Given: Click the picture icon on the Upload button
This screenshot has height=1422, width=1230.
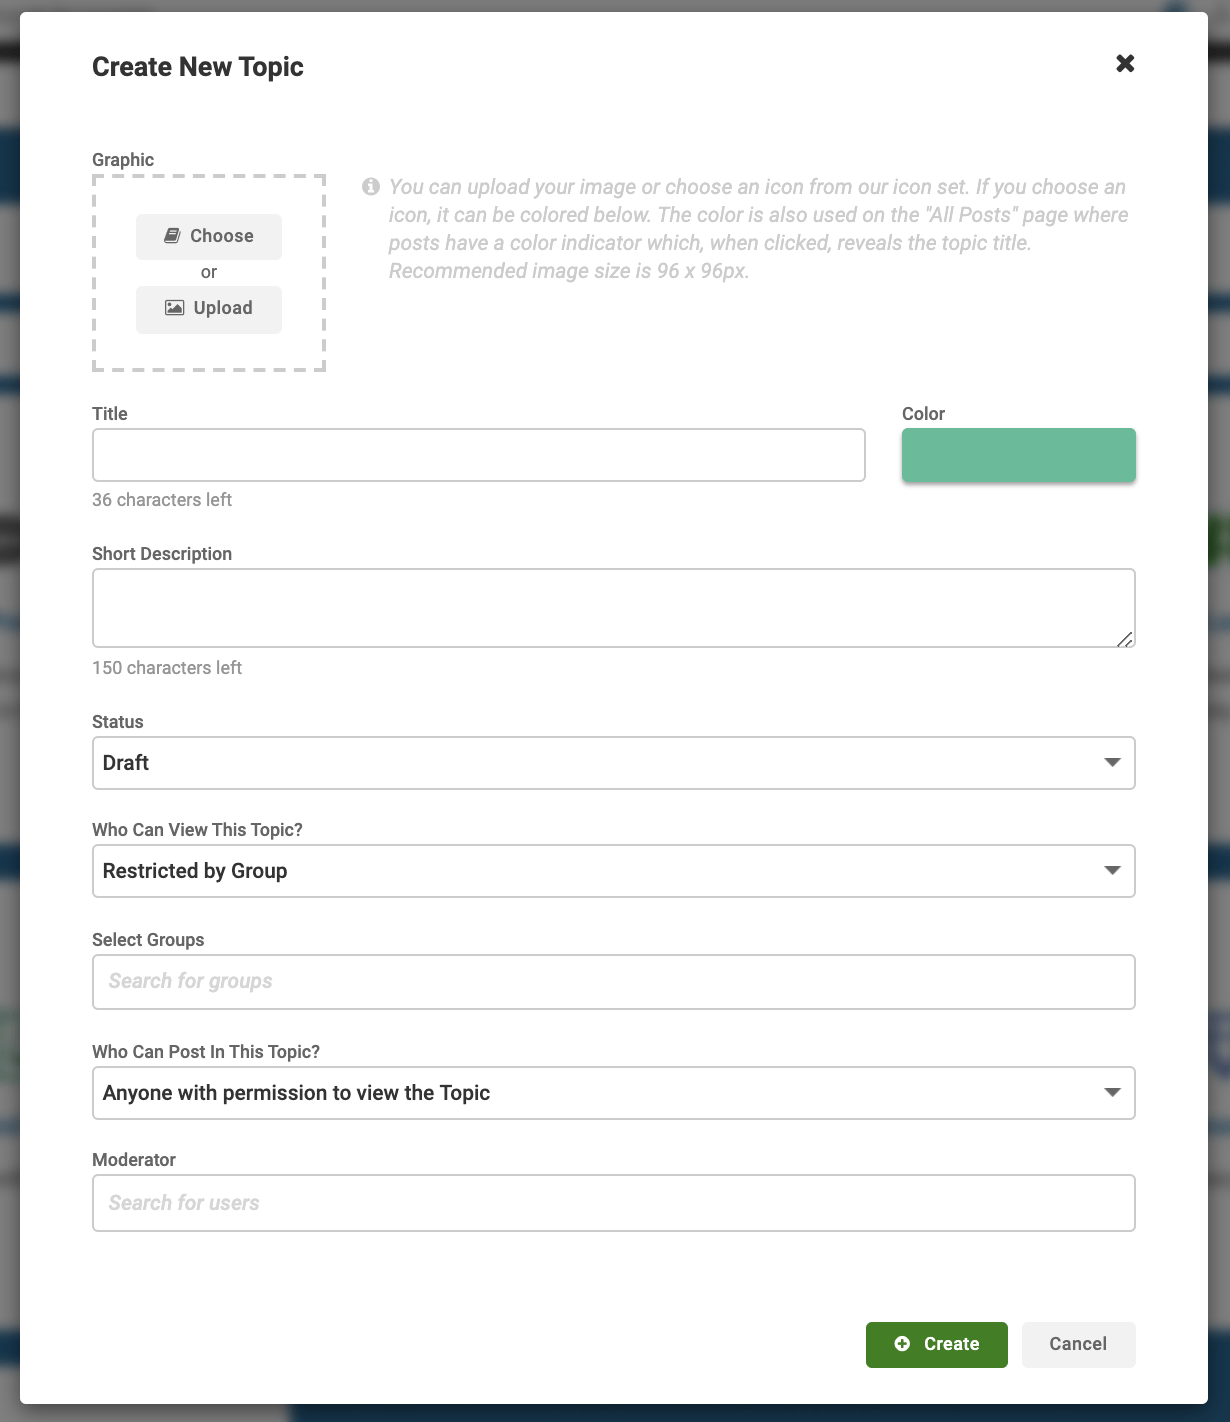Looking at the screenshot, I should [x=174, y=308].
